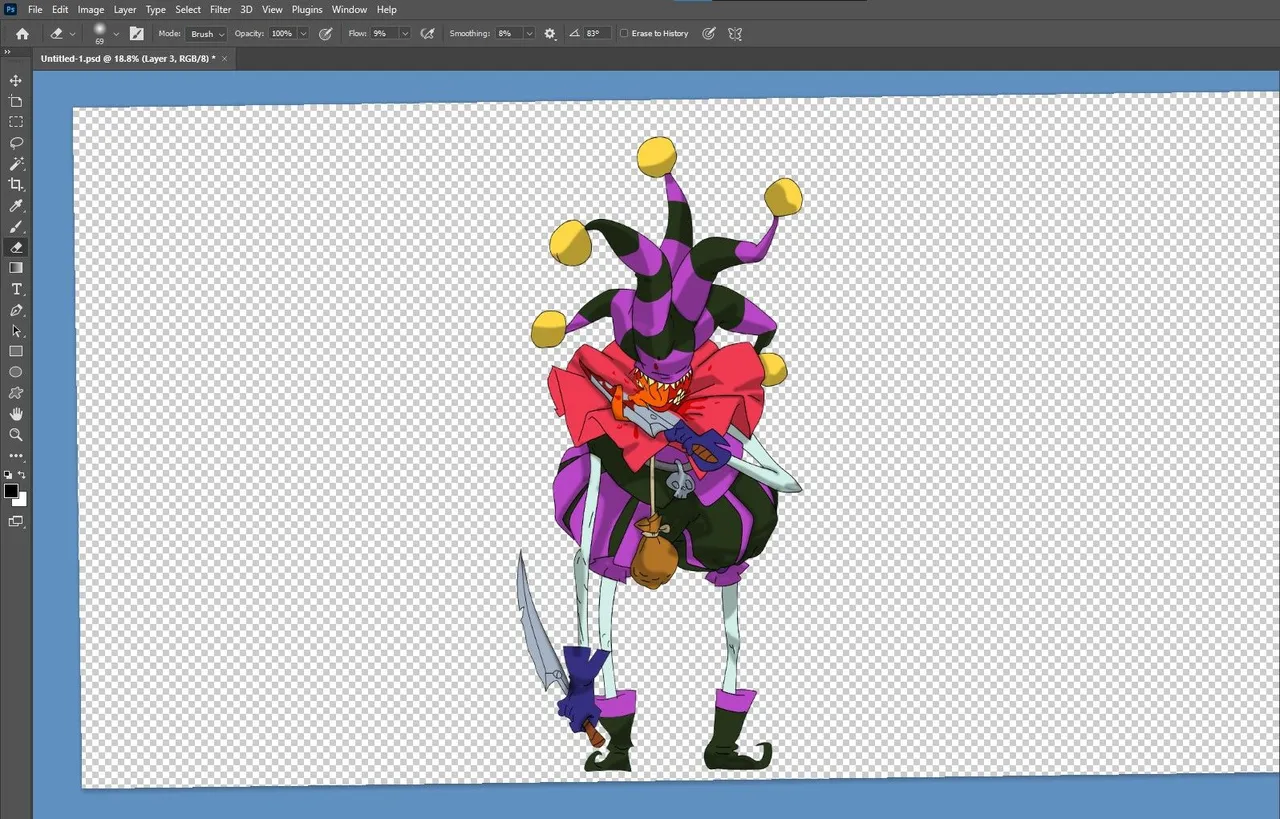1280x819 pixels.
Task: Toggle the brush settings panel icon
Action: coord(136,33)
